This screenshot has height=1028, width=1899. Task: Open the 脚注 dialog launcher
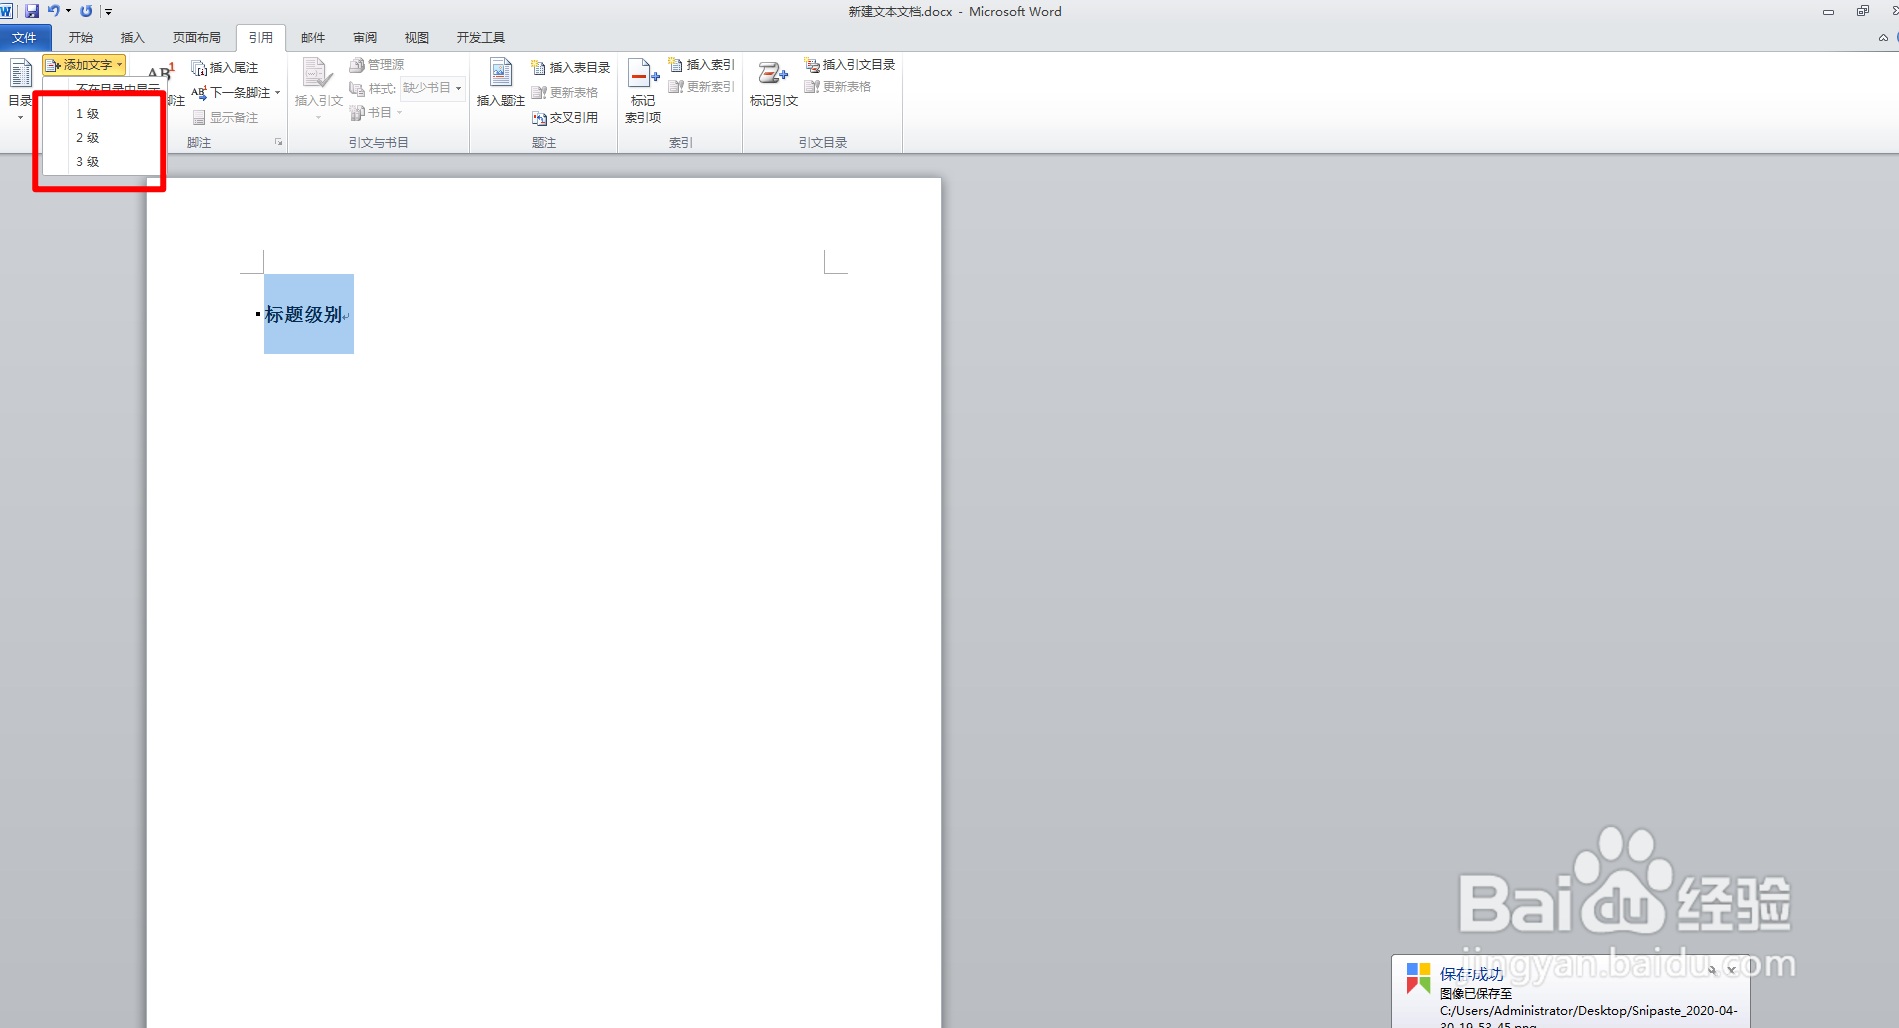point(277,141)
